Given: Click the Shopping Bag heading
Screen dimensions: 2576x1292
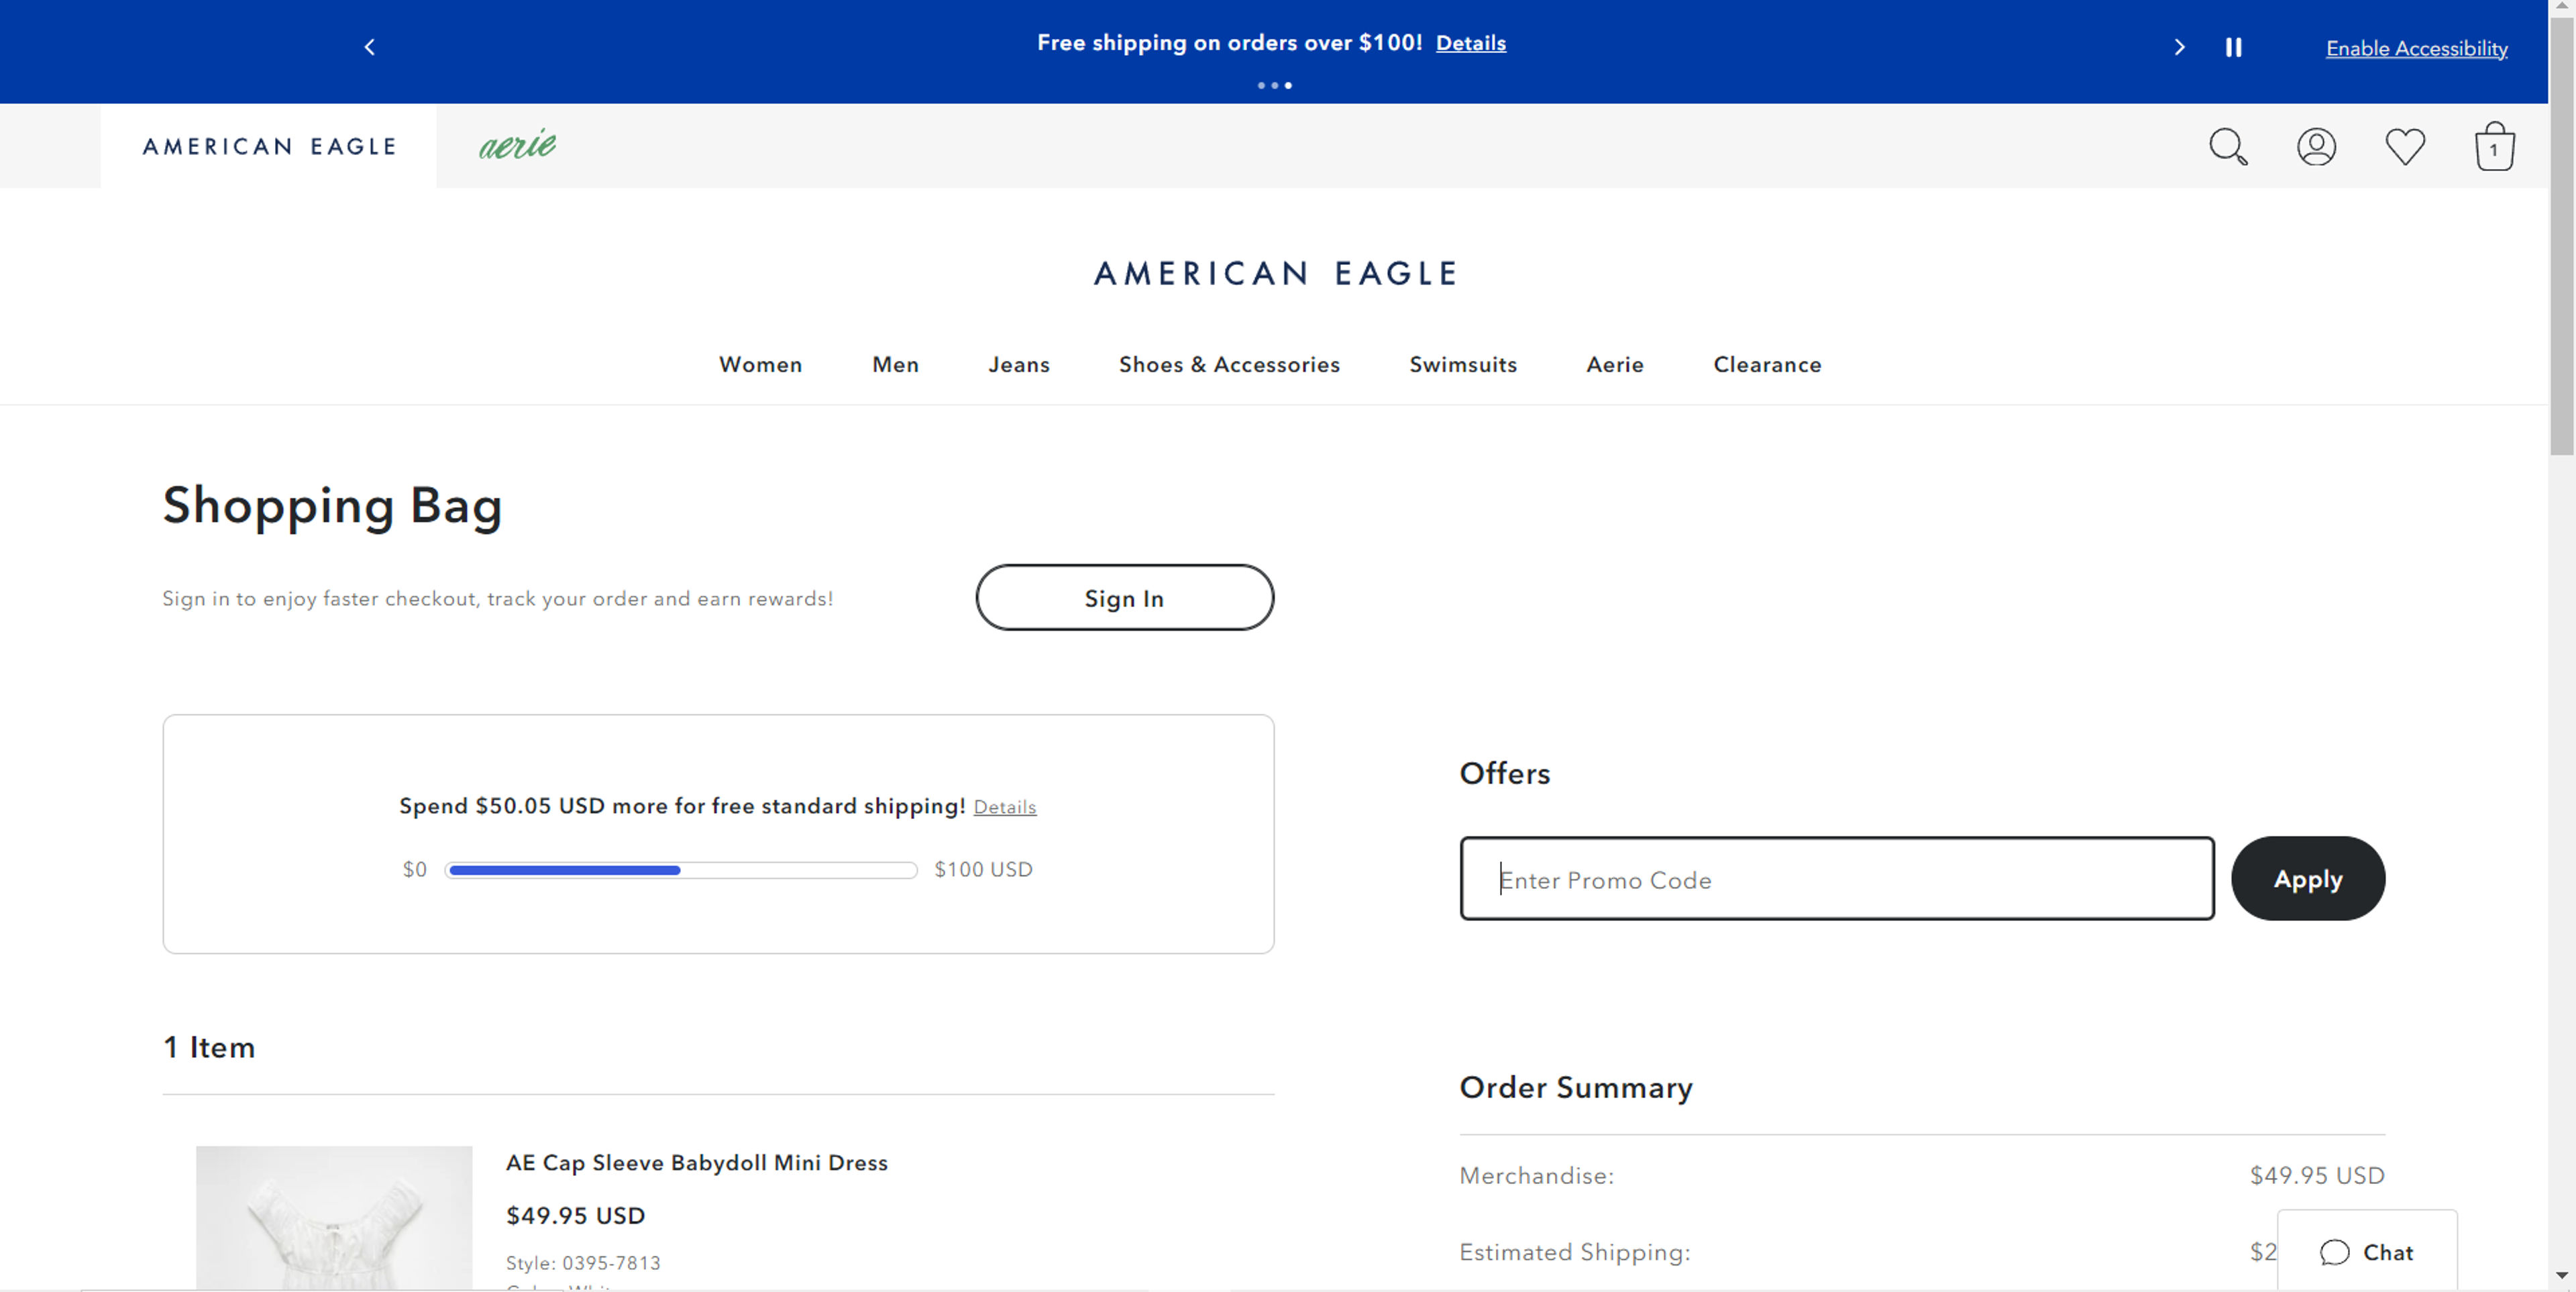Looking at the screenshot, I should pyautogui.click(x=332, y=506).
